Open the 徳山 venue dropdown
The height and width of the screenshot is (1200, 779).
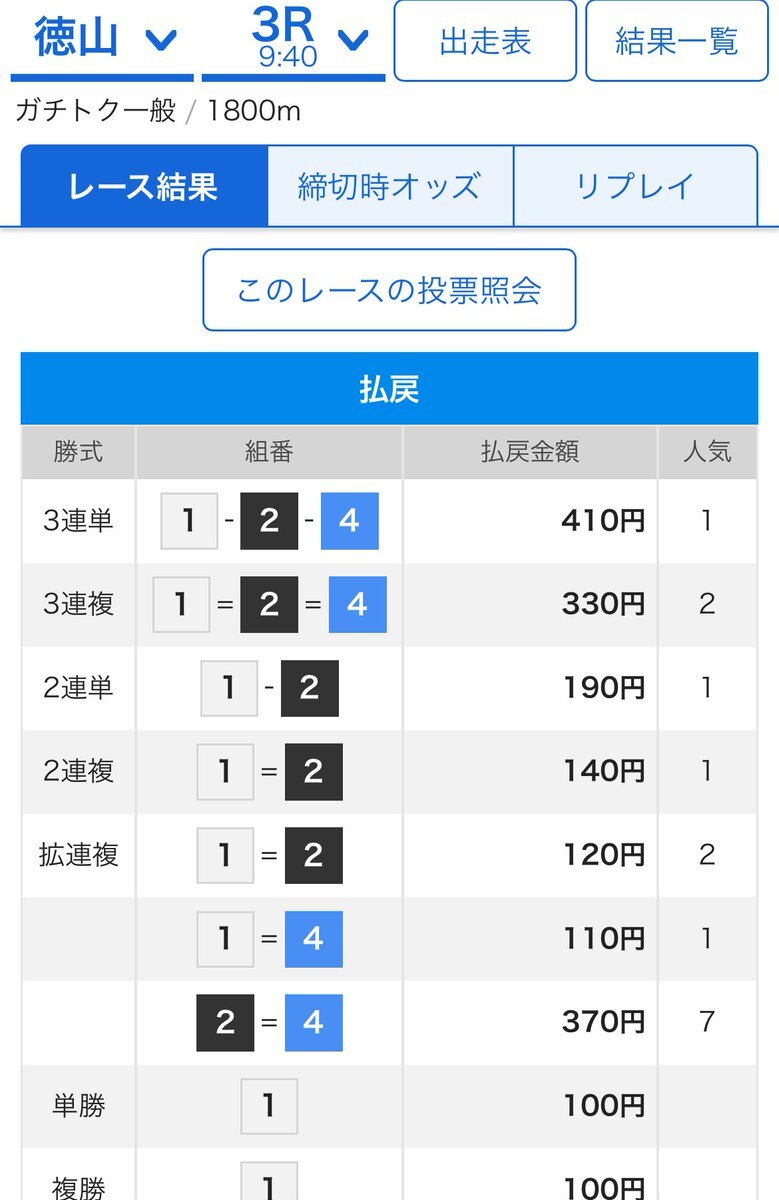[x=102, y=40]
